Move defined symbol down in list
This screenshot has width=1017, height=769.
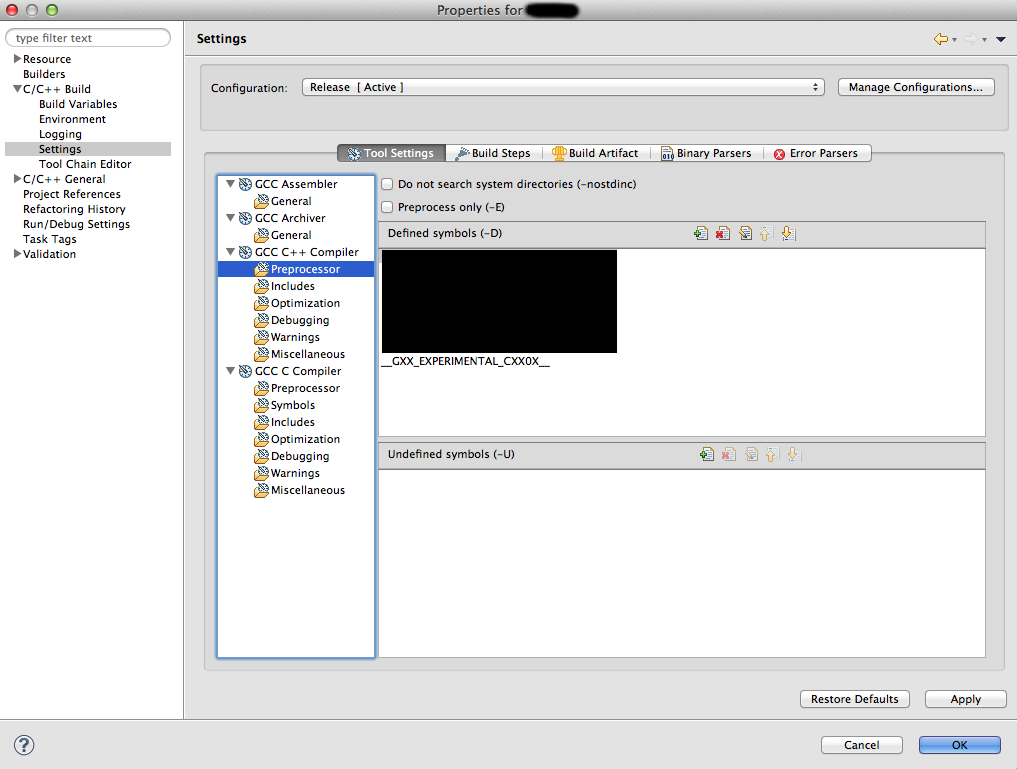point(788,233)
